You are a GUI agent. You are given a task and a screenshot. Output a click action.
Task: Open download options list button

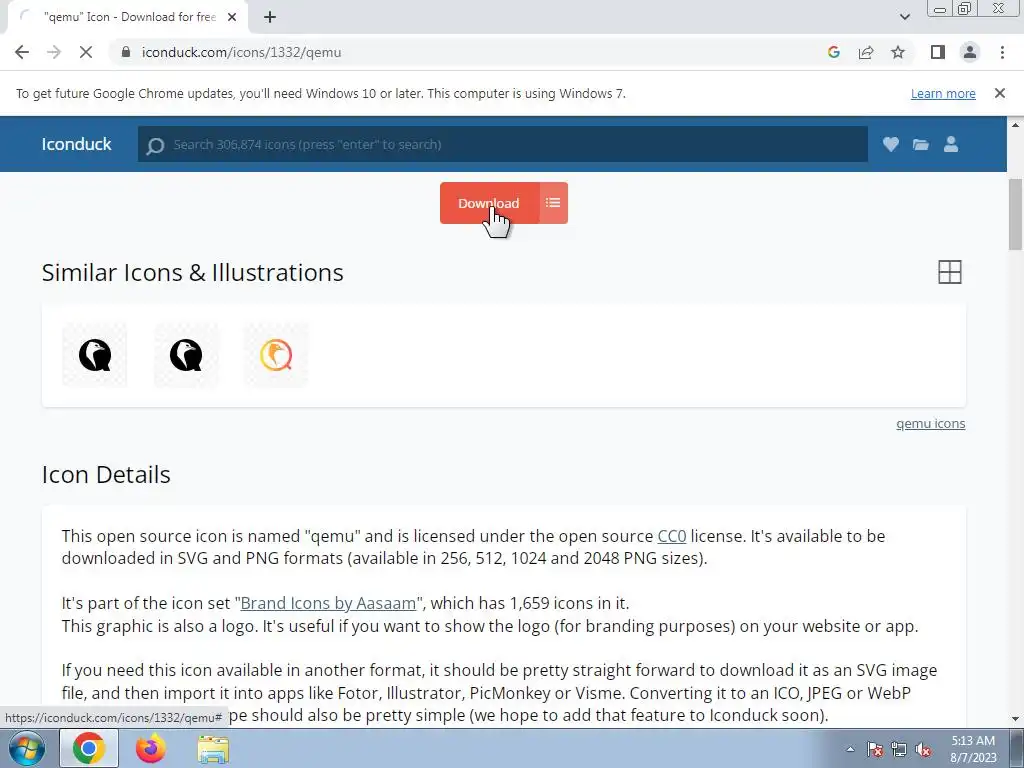553,203
